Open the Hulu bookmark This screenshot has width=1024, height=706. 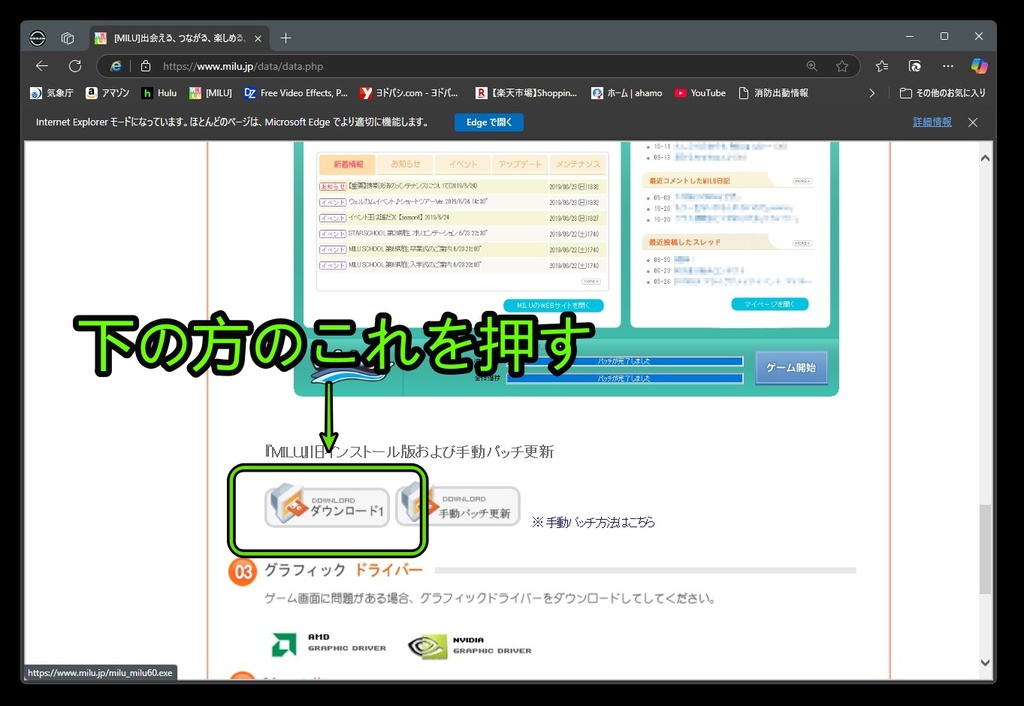coord(159,93)
